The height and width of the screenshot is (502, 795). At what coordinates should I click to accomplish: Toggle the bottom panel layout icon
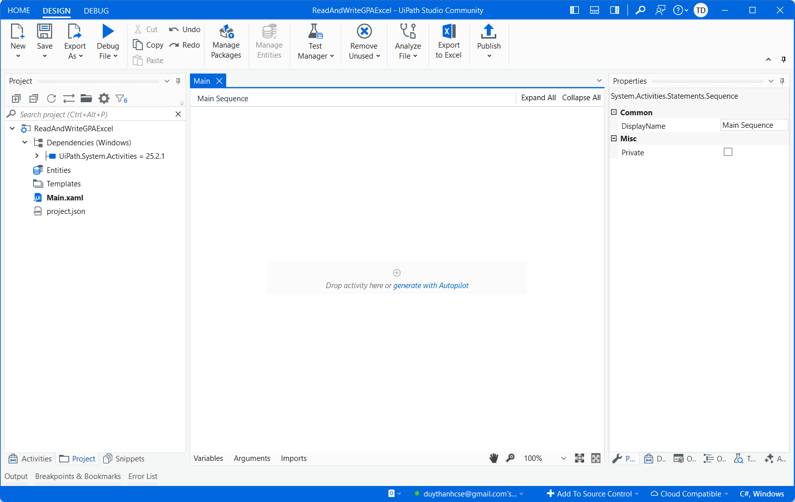[594, 10]
